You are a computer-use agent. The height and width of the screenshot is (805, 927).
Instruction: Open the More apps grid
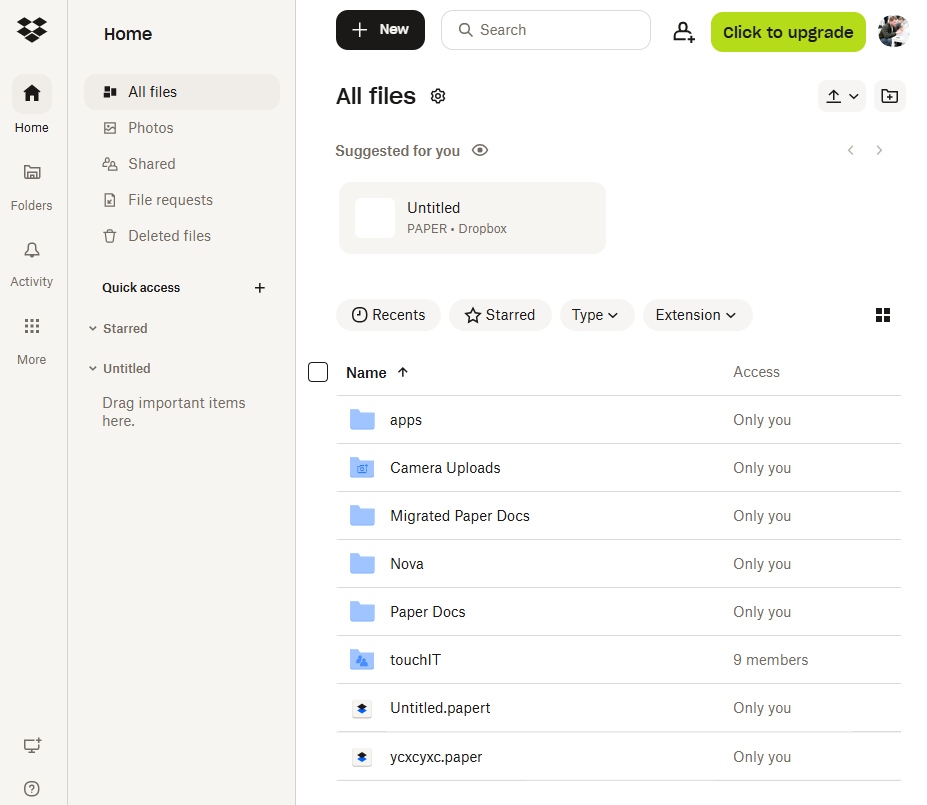(x=32, y=327)
